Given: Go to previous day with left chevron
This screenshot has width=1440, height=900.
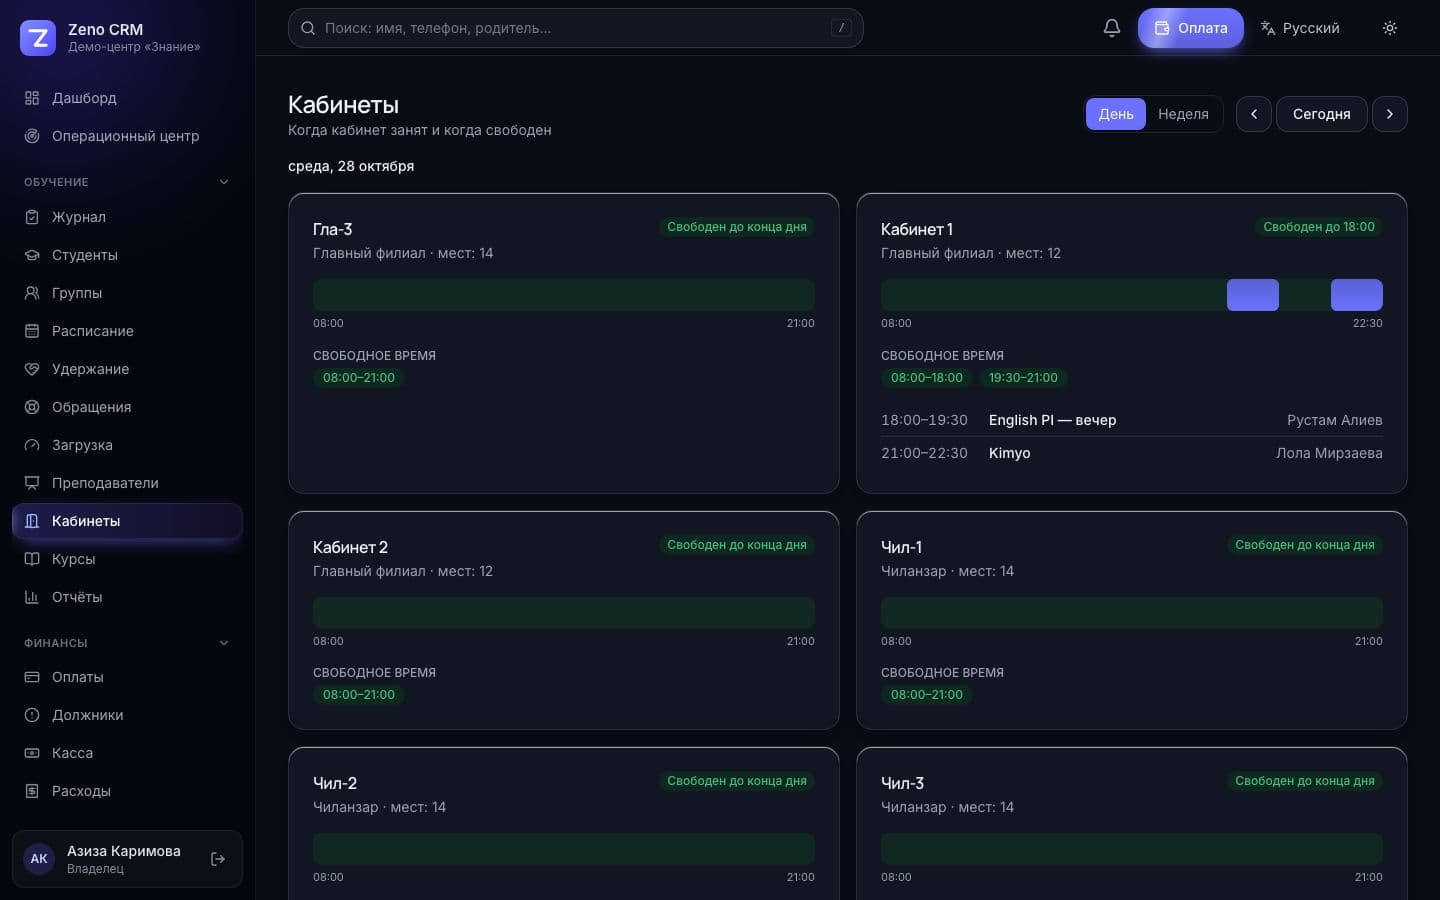Looking at the screenshot, I should (1253, 114).
